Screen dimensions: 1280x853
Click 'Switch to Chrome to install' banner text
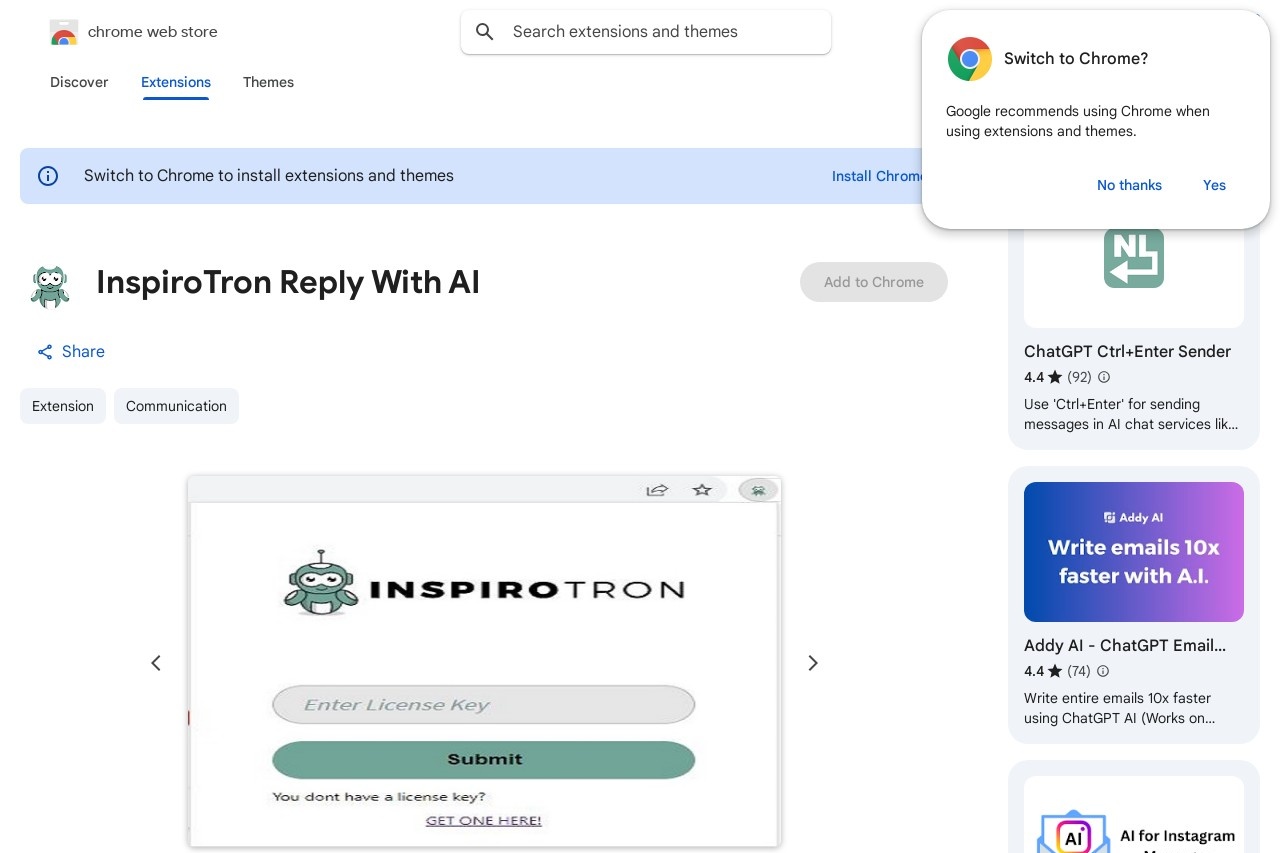[x=269, y=176]
